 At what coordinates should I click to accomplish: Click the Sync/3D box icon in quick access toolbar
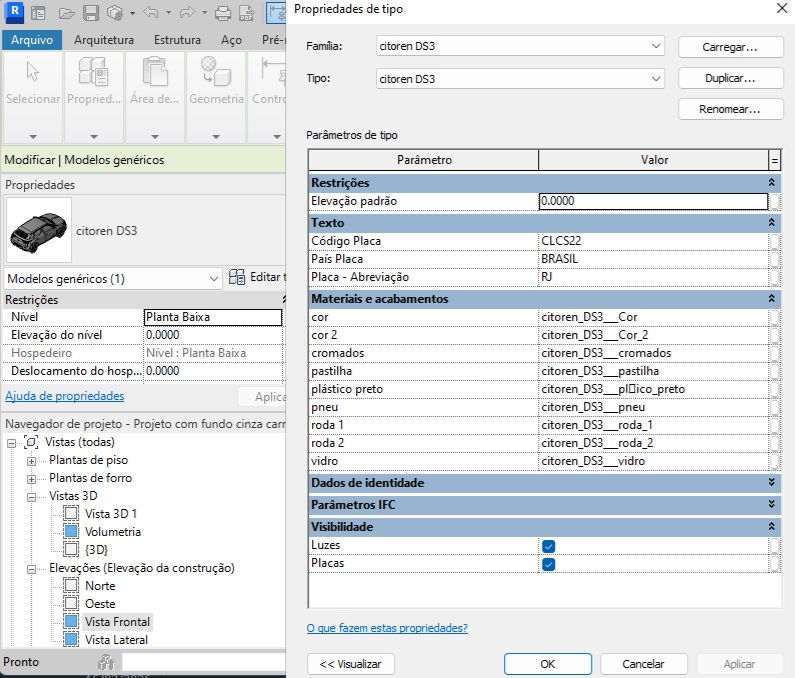[x=115, y=13]
